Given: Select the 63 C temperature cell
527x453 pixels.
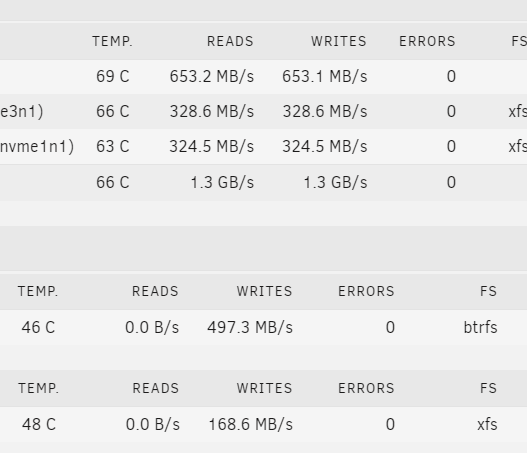Looking at the screenshot, I should pyautogui.click(x=113, y=147).
